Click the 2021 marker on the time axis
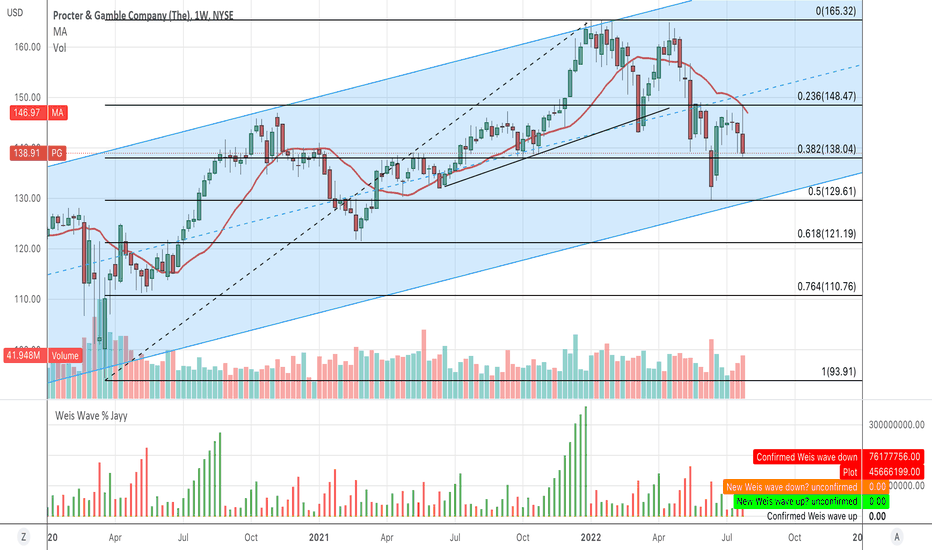The image size is (932, 550). pos(319,538)
